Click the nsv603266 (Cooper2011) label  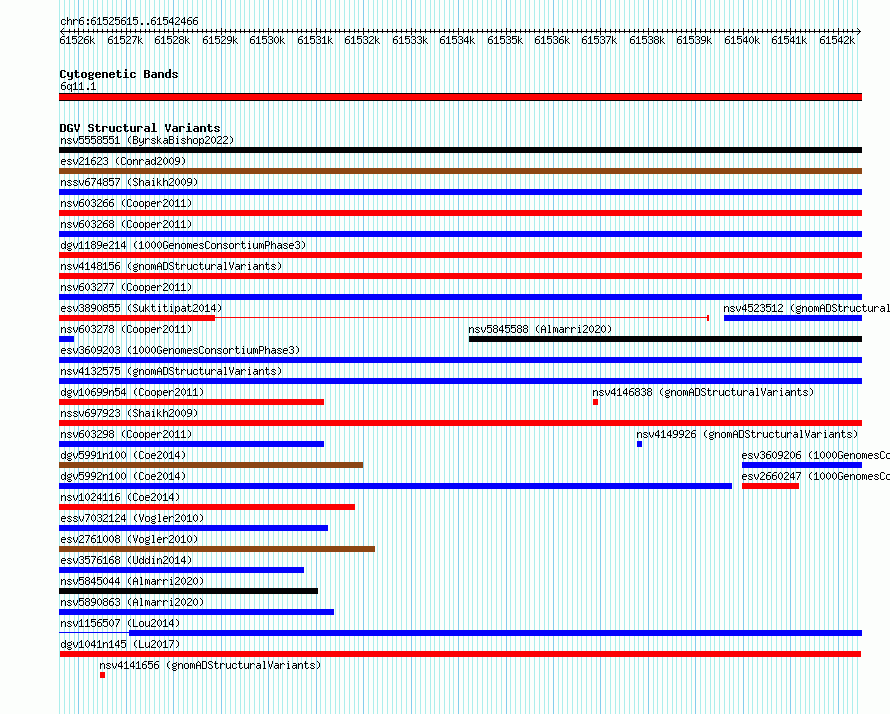[x=126, y=203]
